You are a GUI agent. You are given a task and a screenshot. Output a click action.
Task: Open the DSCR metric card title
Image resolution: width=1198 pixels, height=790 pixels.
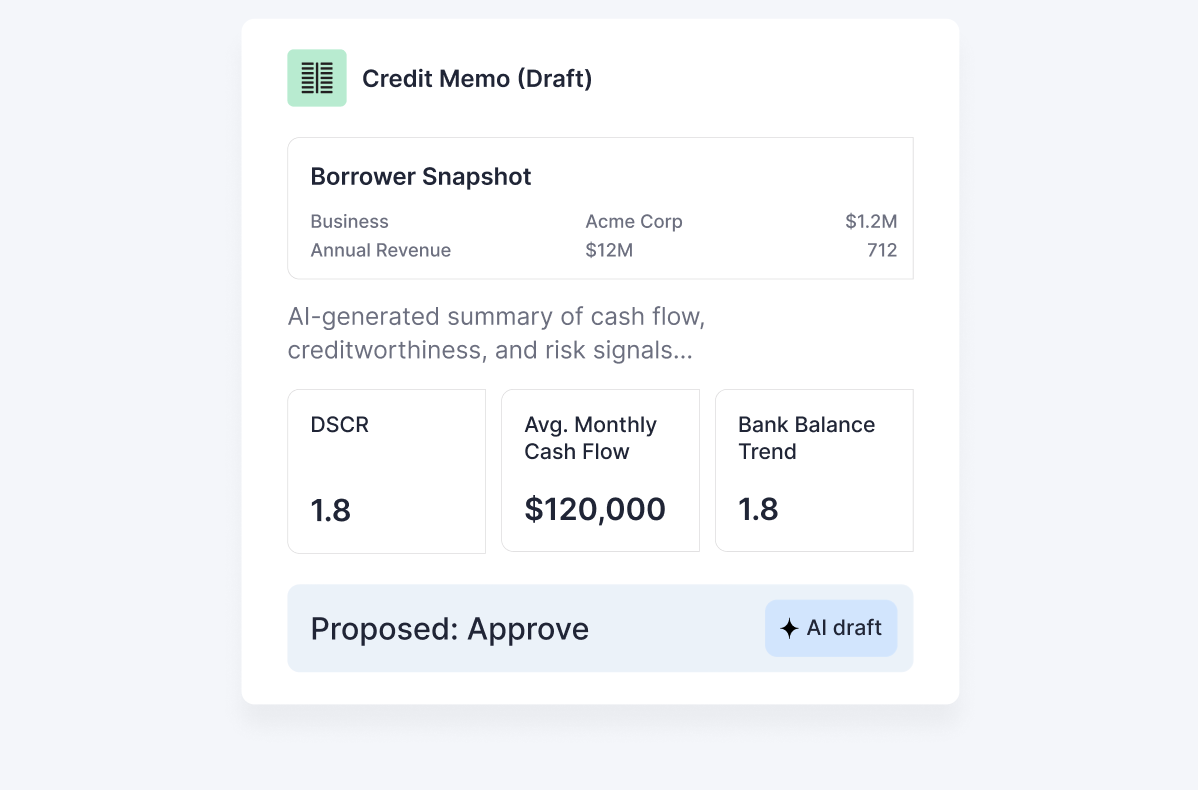point(340,425)
